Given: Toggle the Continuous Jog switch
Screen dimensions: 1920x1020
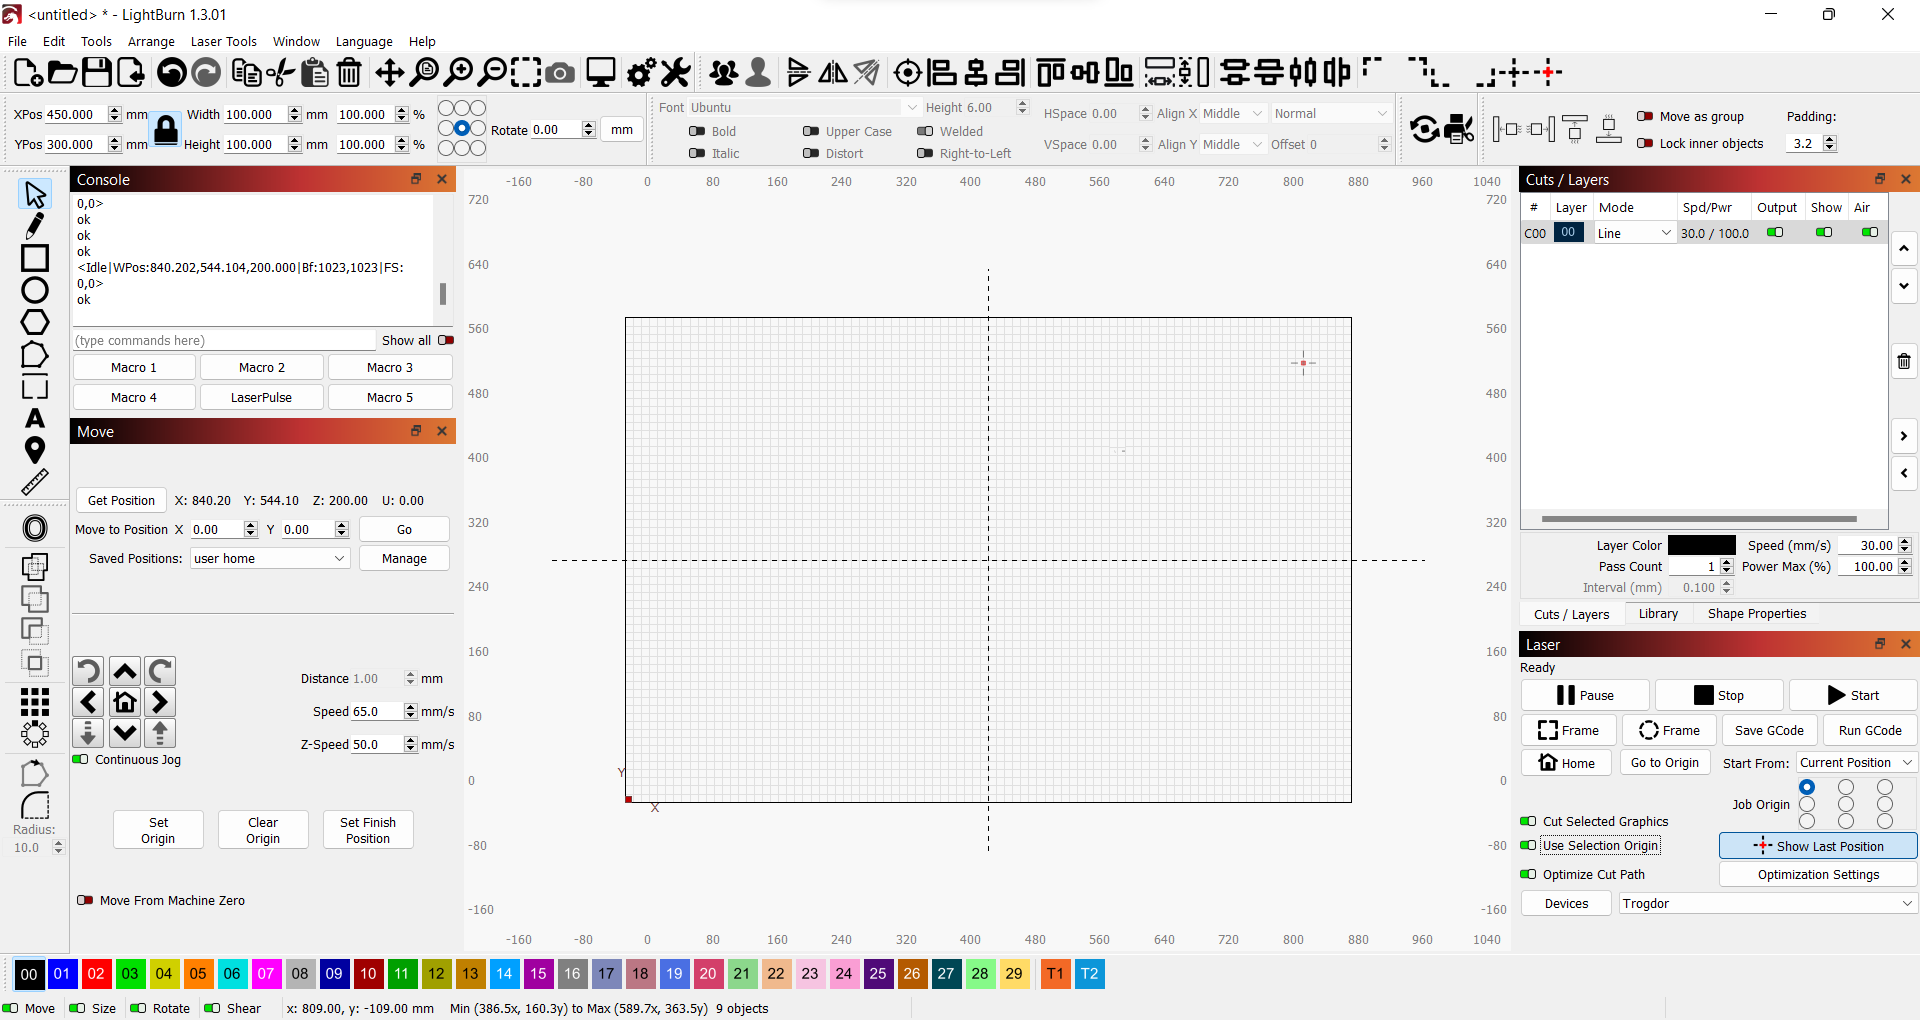Looking at the screenshot, I should pyautogui.click(x=81, y=759).
